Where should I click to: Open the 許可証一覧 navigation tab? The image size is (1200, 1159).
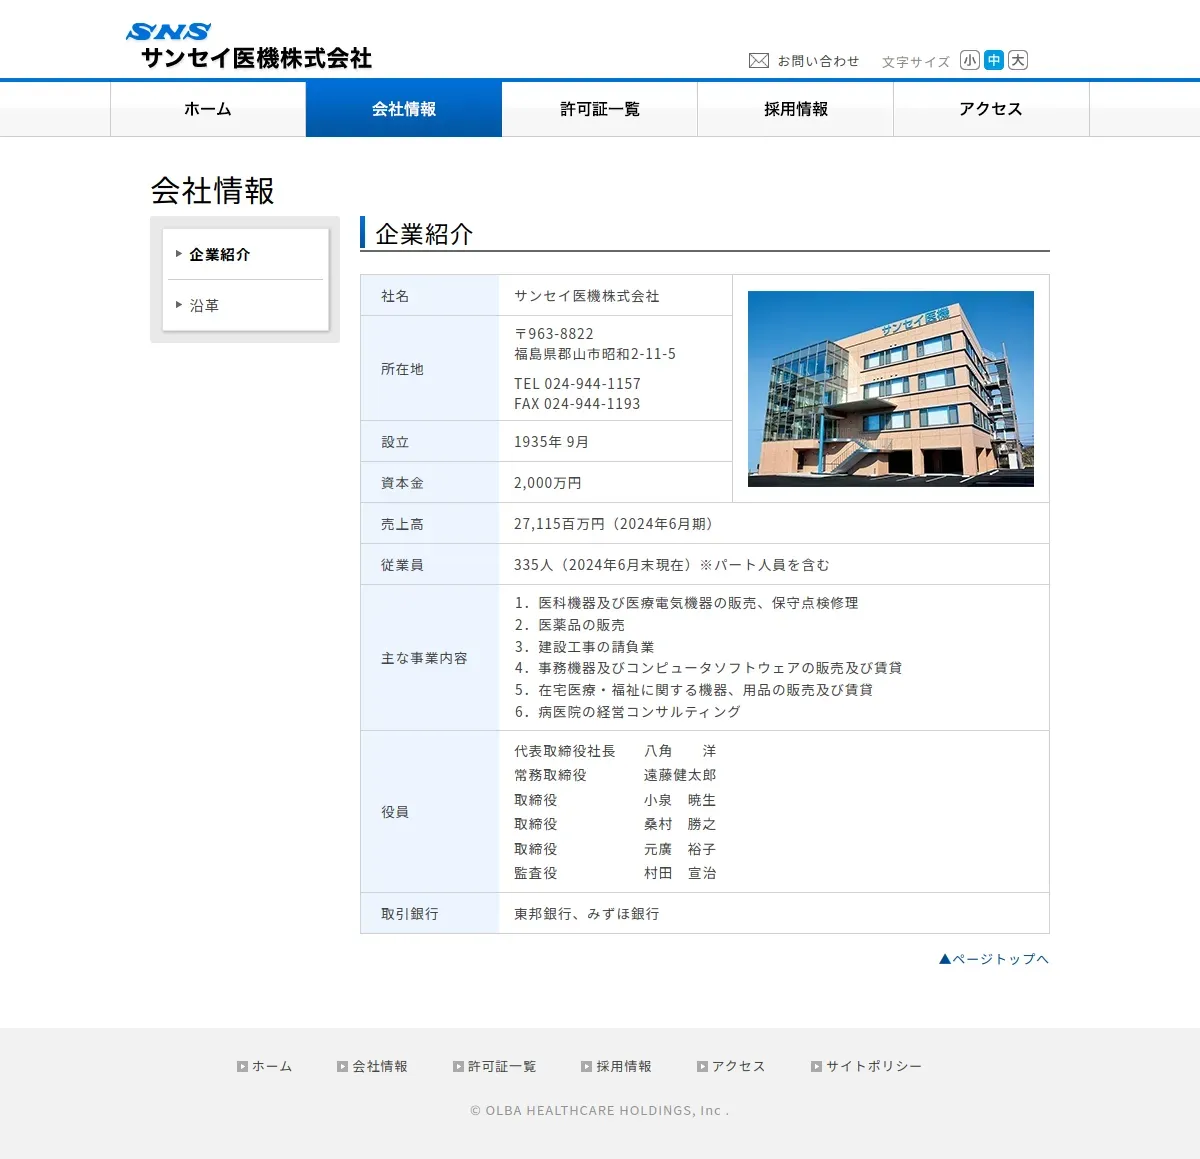click(600, 109)
